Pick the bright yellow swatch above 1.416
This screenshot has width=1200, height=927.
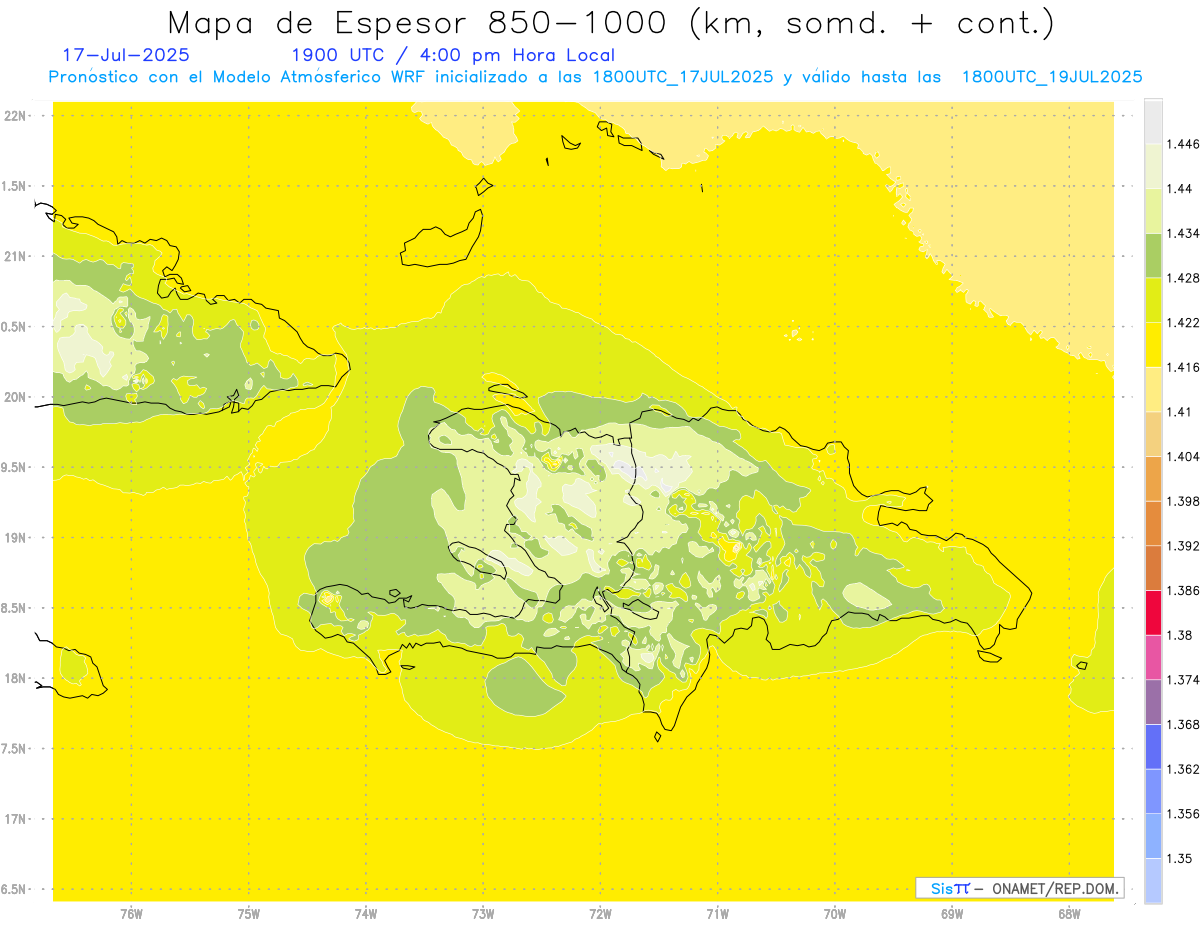pyautogui.click(x=1153, y=344)
